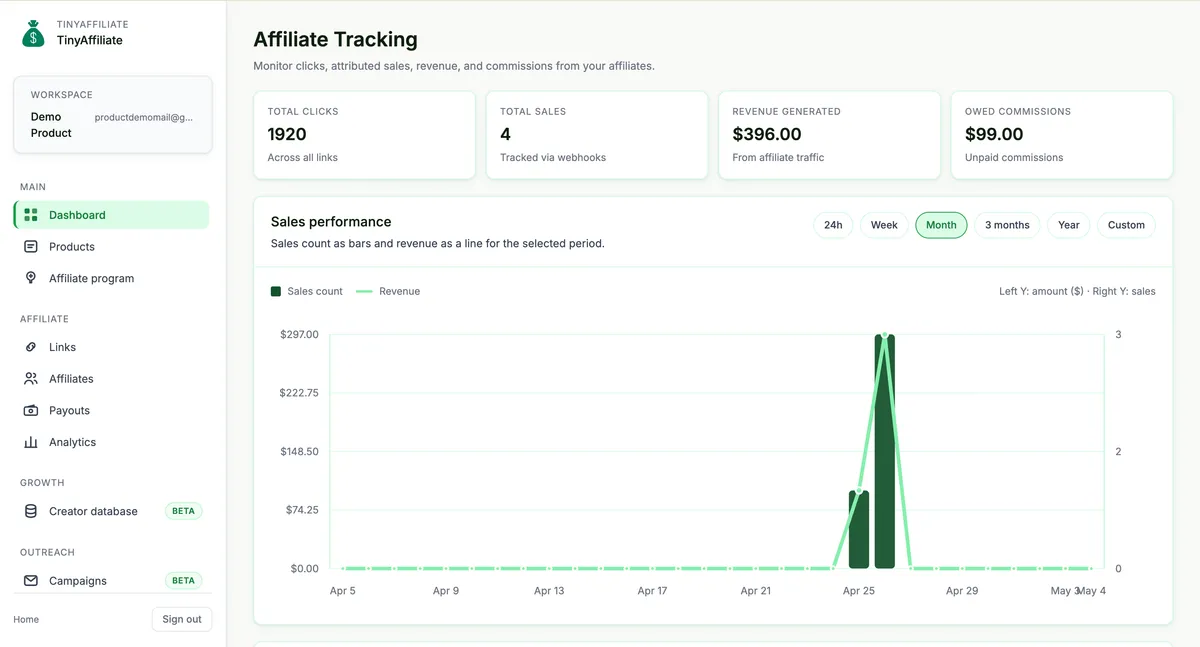Image resolution: width=1200 pixels, height=647 pixels.
Task: Select the Year time range
Action: coord(1069,225)
